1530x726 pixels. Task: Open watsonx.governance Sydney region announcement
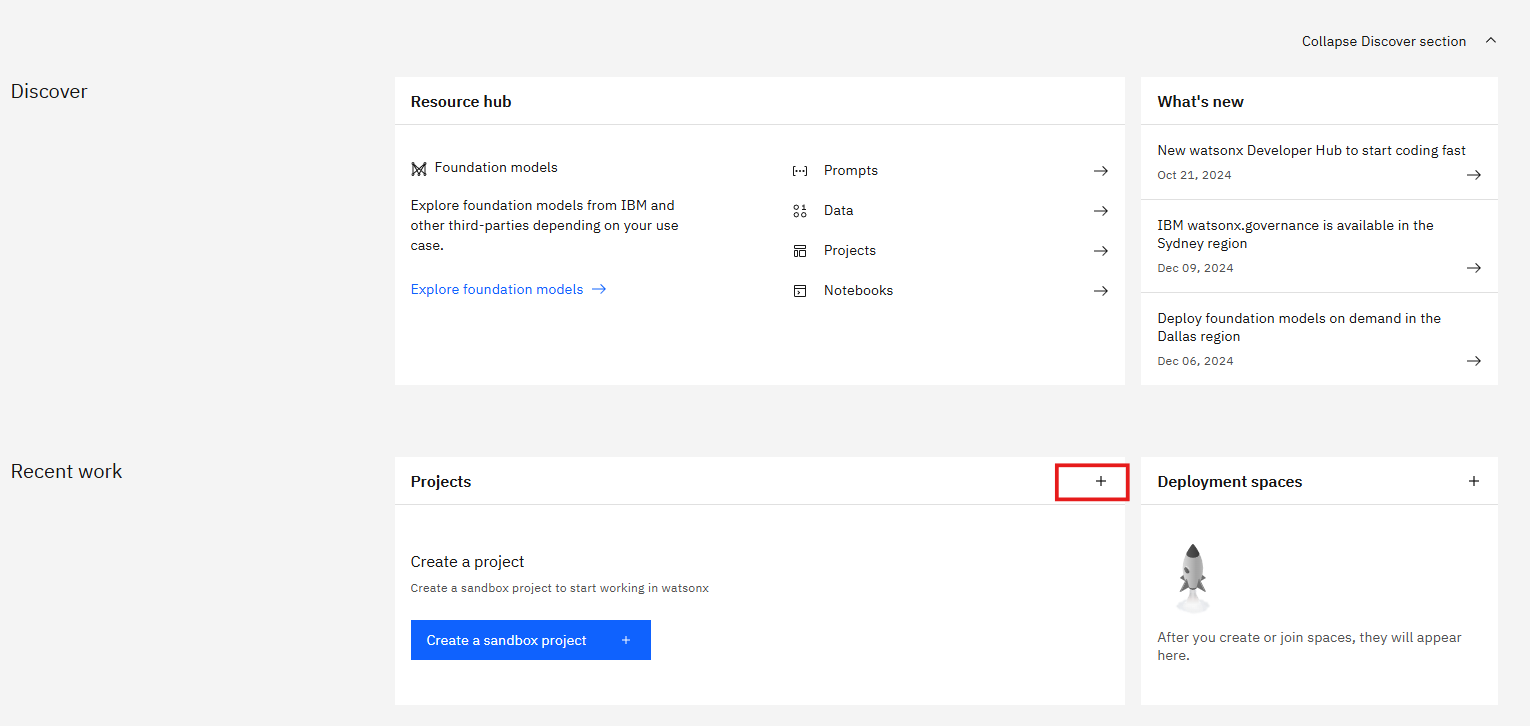pyautogui.click(x=1295, y=235)
